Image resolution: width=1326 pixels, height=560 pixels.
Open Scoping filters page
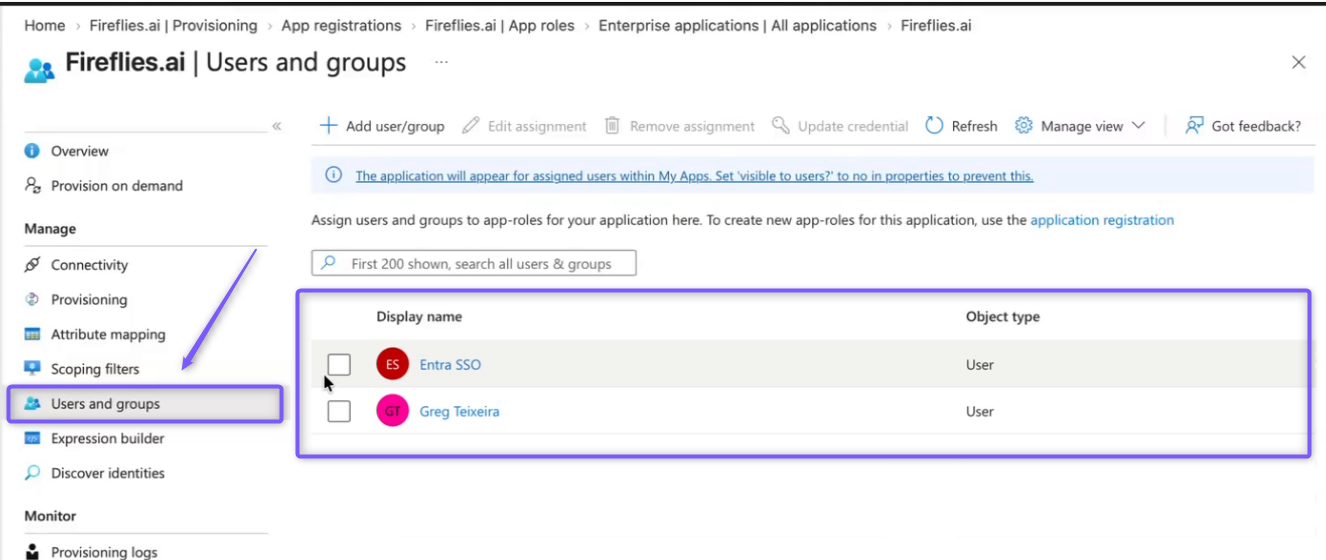[x=95, y=369]
